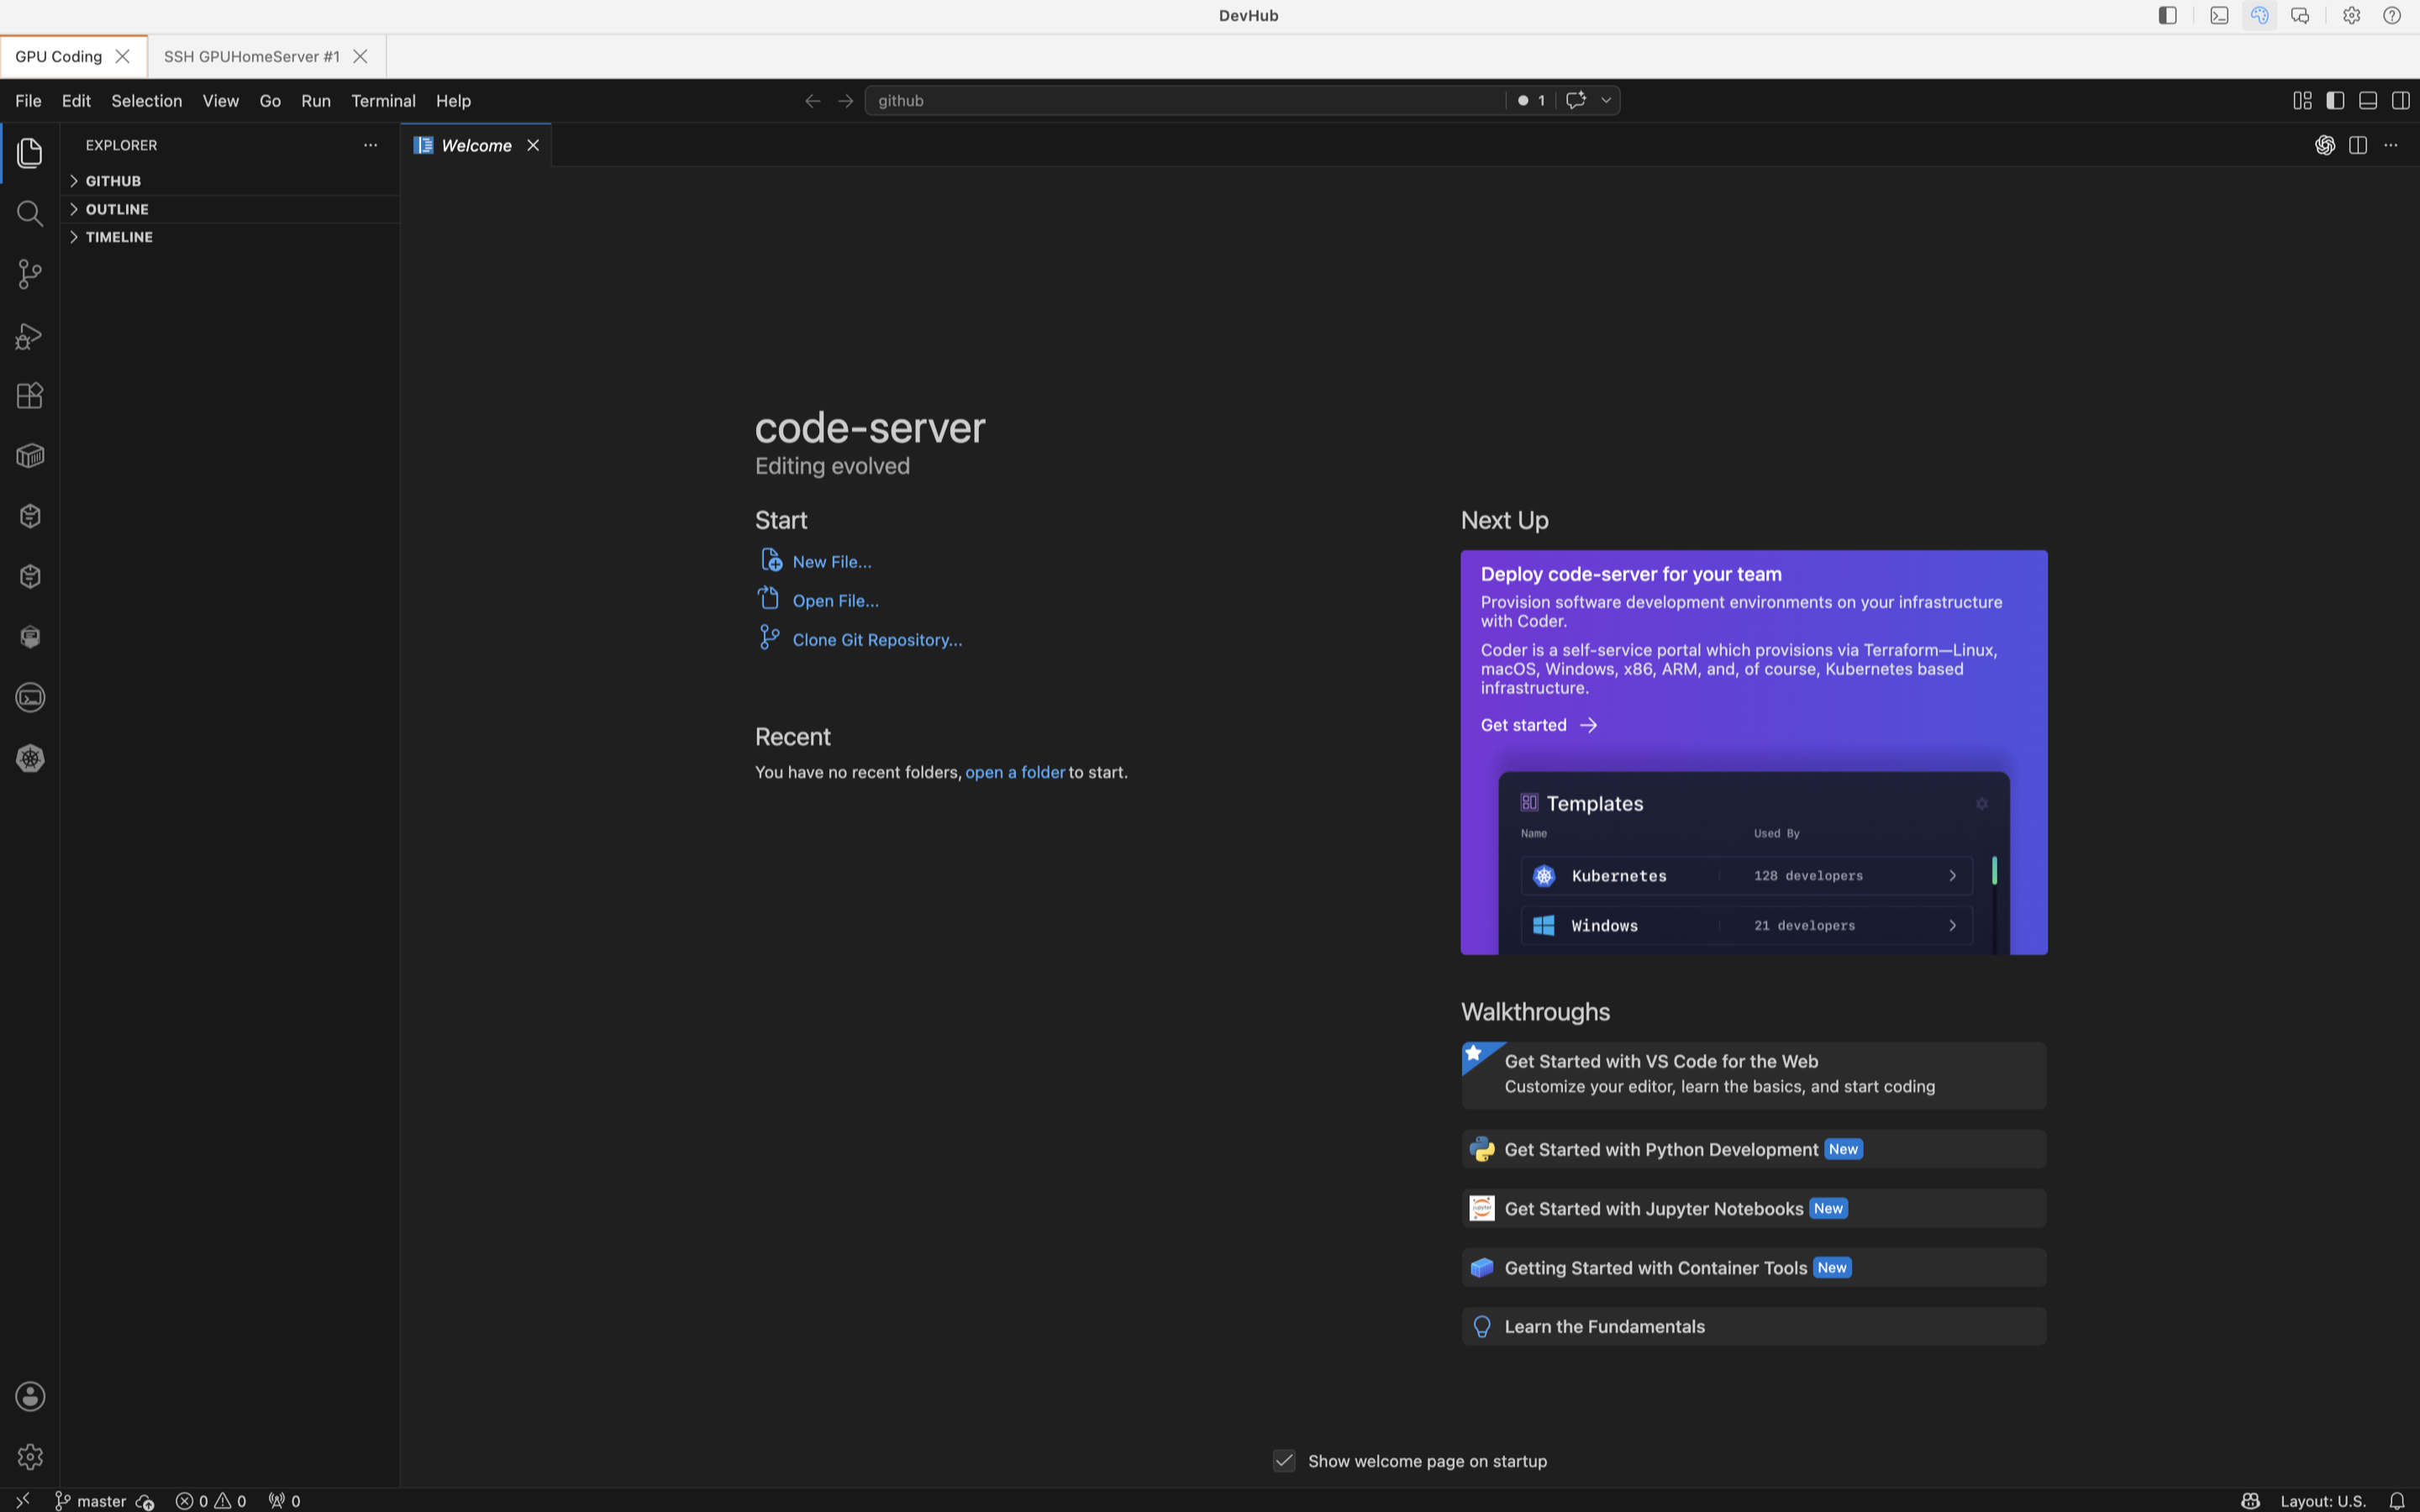Toggle the DevHub sidebar in title bar

click(2167, 16)
